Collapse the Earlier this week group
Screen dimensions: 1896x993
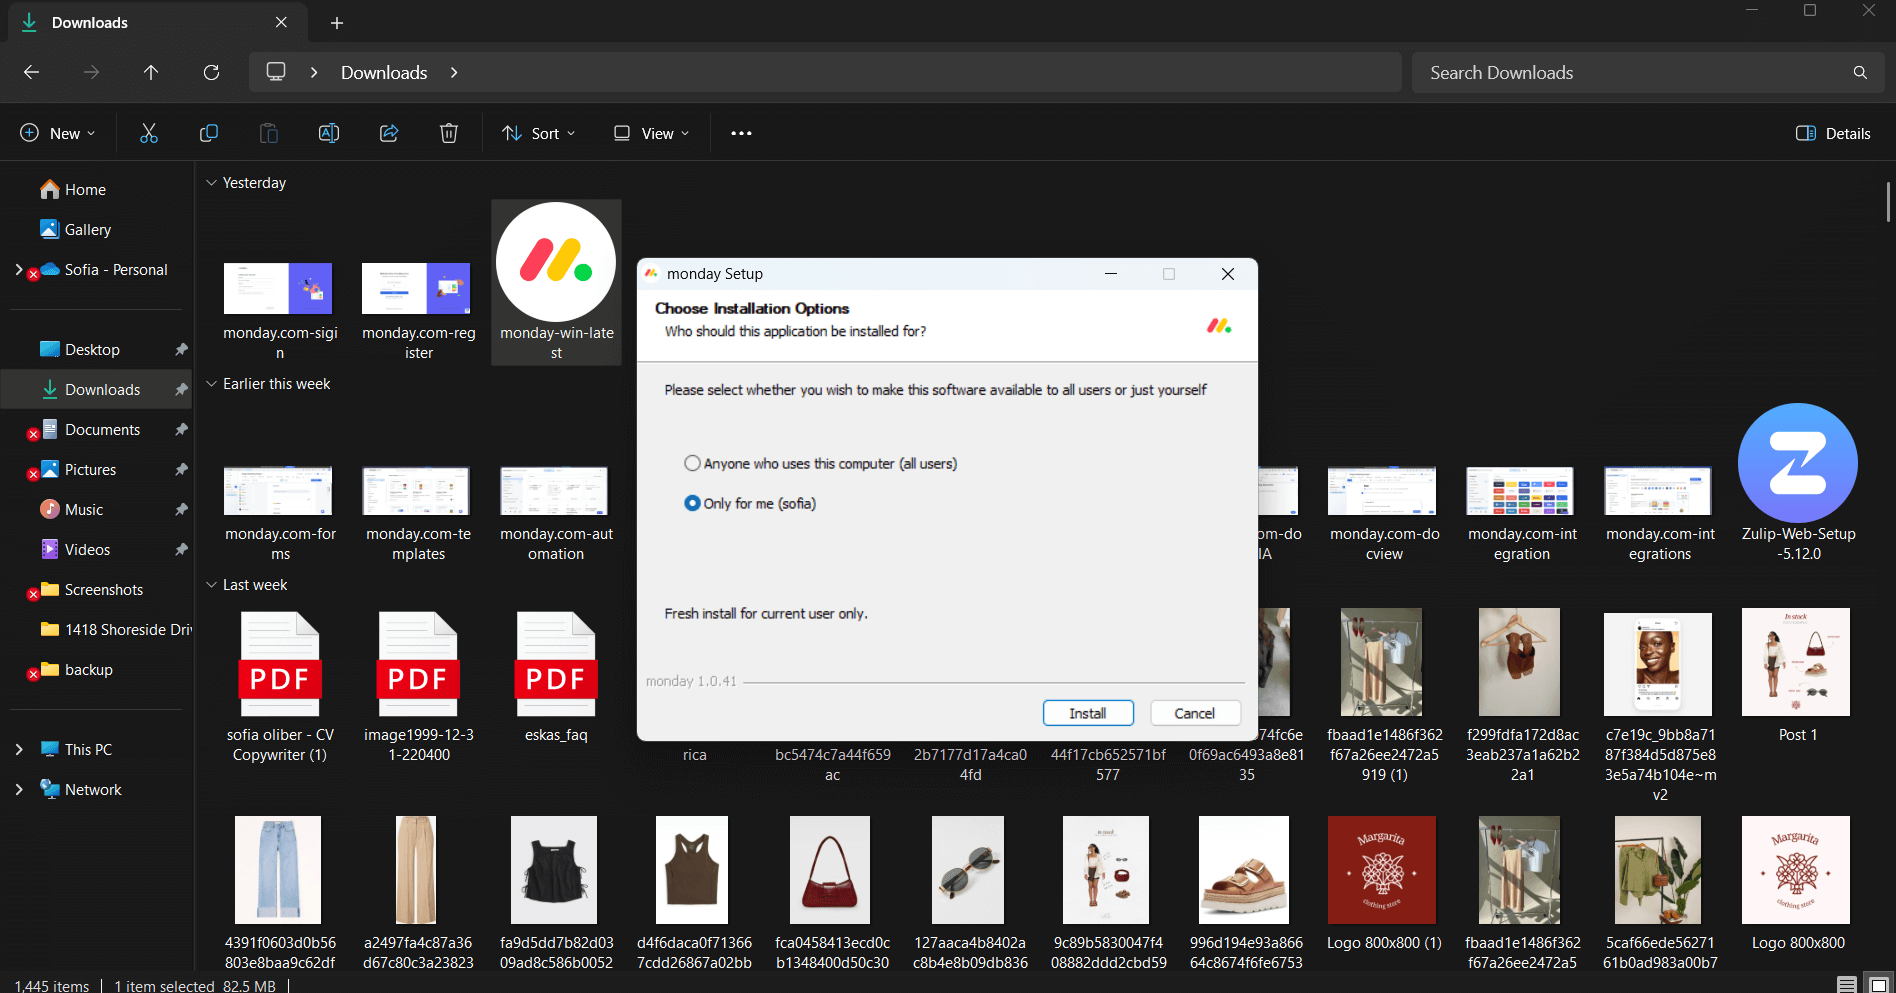pyautogui.click(x=211, y=384)
